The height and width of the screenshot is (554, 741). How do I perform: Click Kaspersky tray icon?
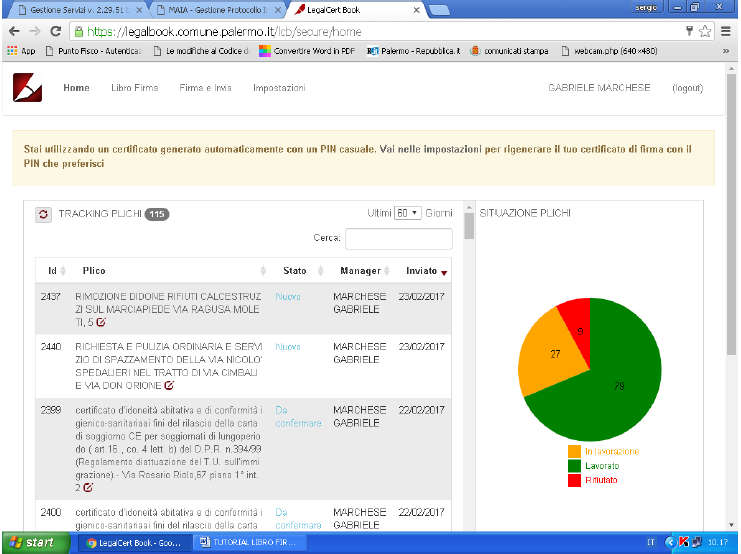tap(683, 542)
